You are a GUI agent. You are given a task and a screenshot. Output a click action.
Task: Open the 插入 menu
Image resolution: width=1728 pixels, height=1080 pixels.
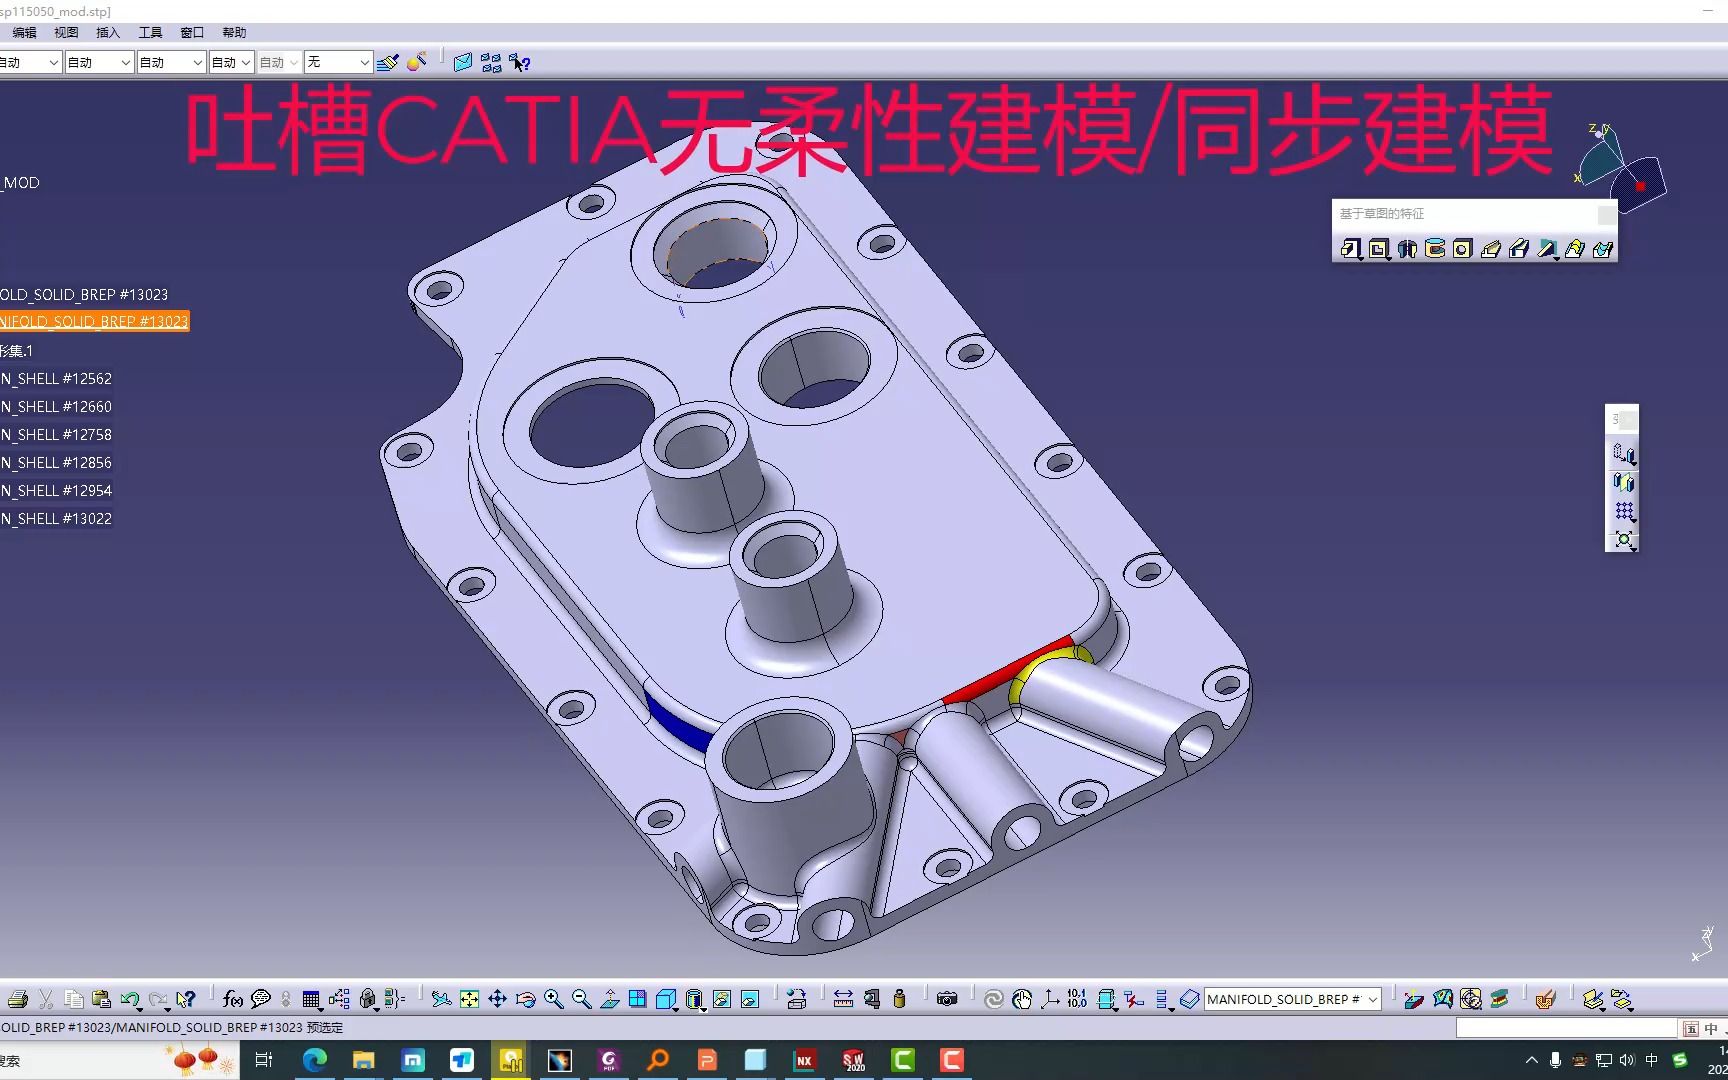(108, 33)
